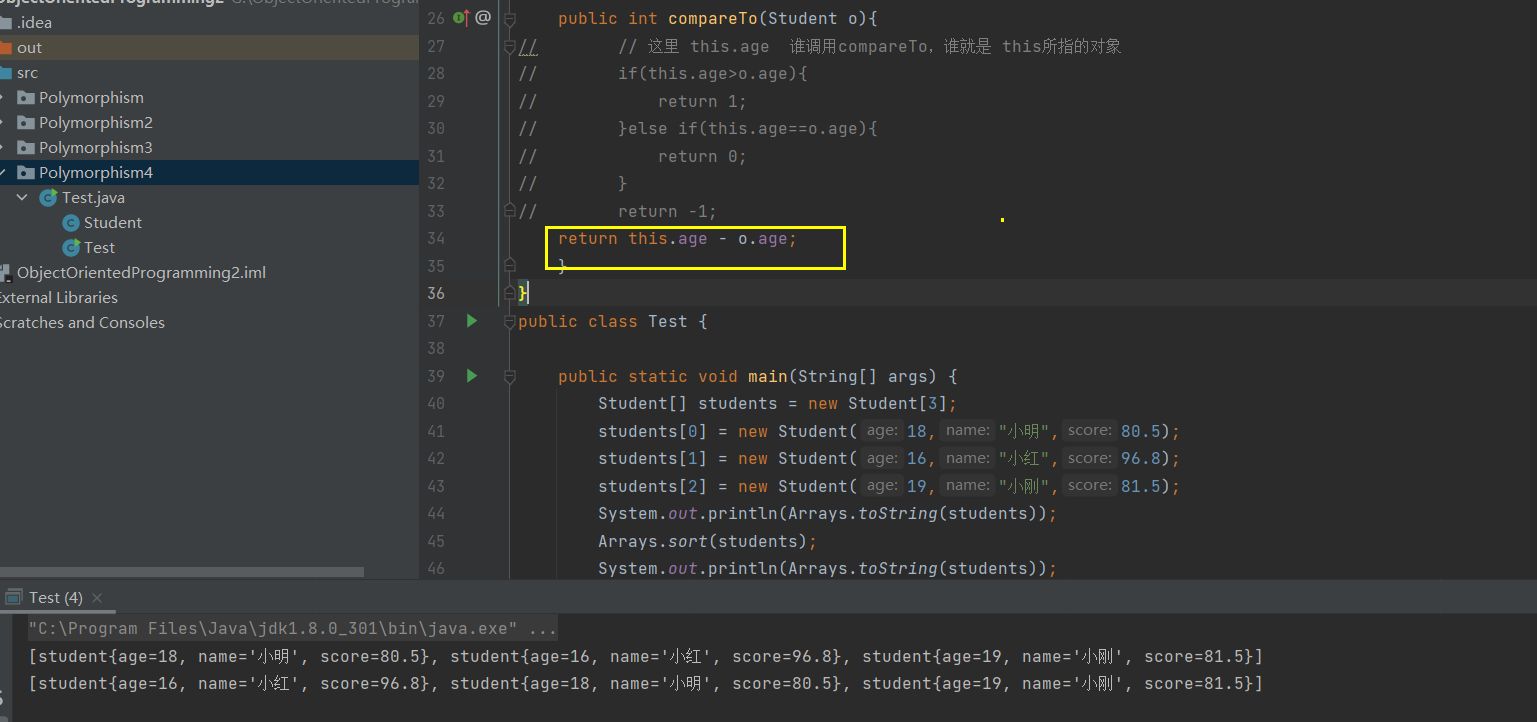This screenshot has height=722, width=1537.
Task: Click commented 'return -1;' on line 33
Action: click(668, 211)
